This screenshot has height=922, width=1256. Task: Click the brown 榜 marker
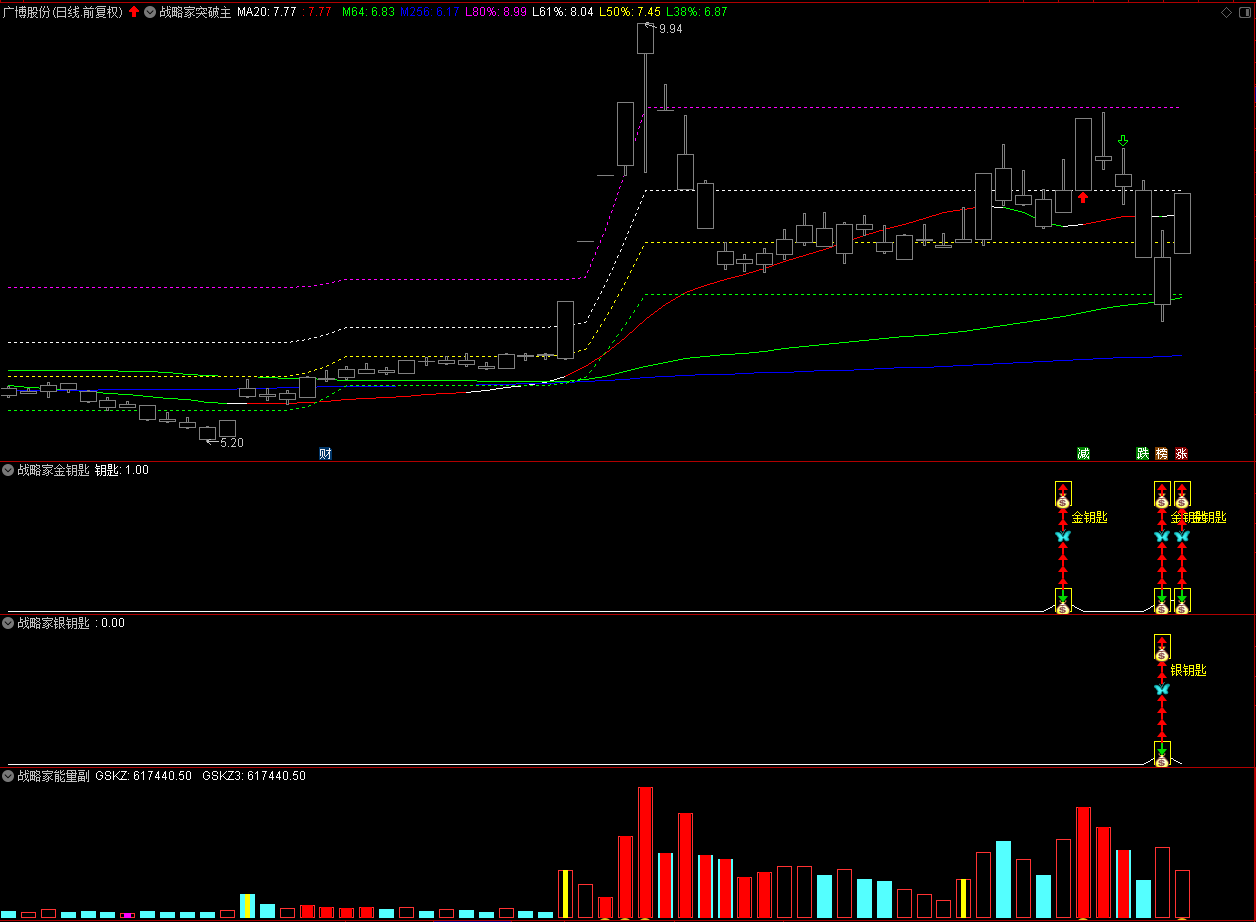tap(1161, 453)
